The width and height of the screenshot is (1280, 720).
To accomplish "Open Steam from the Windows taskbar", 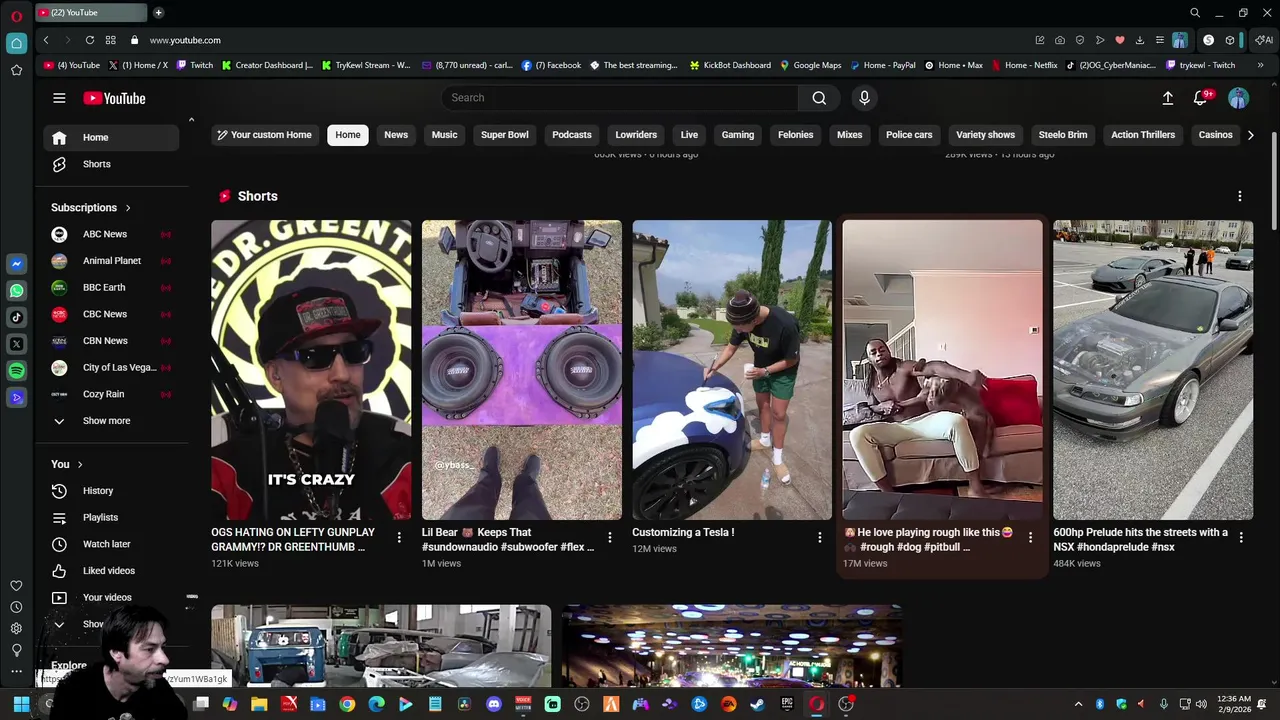I will [758, 704].
